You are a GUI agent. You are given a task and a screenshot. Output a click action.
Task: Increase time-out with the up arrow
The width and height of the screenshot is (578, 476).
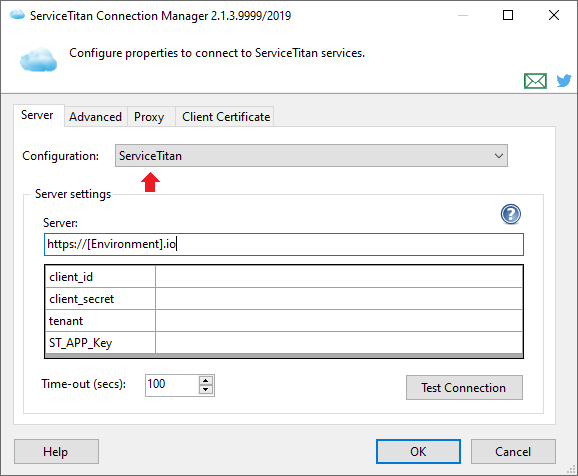[206, 381]
